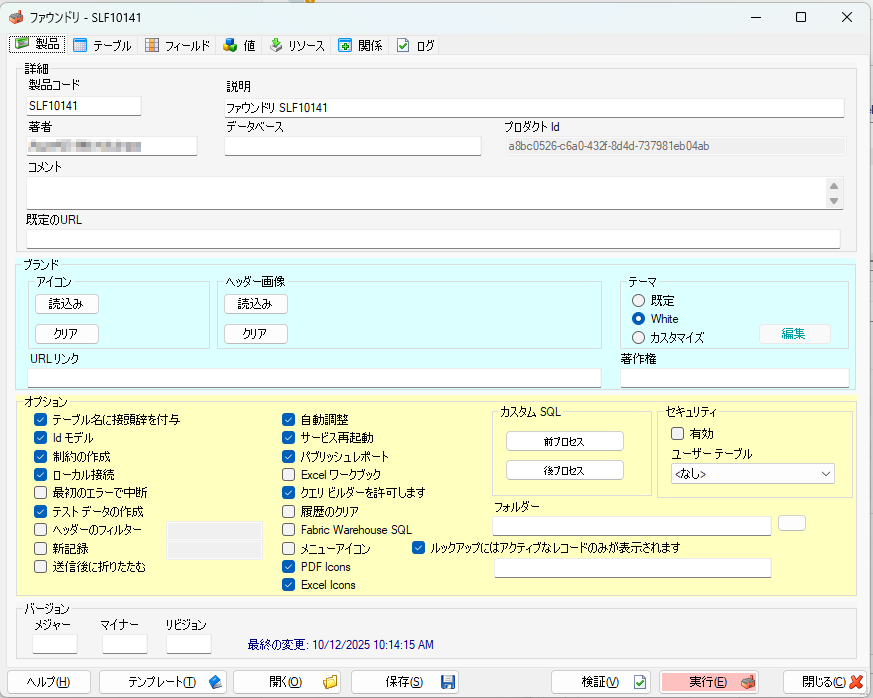Image resolution: width=873 pixels, height=698 pixels.
Task: Click the book icon on テンプレート button
Action: 215,682
